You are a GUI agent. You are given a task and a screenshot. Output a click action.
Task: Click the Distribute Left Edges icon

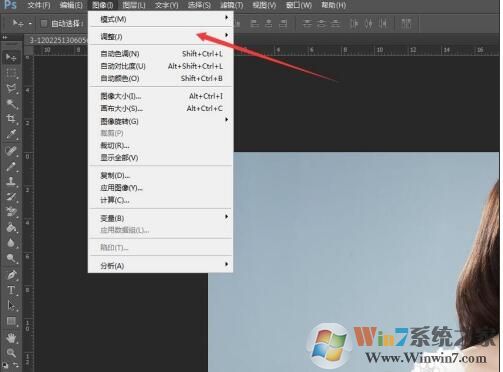click(x=354, y=23)
